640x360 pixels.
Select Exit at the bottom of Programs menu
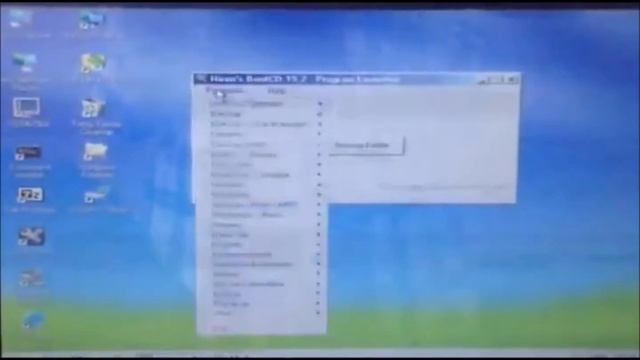point(220,328)
